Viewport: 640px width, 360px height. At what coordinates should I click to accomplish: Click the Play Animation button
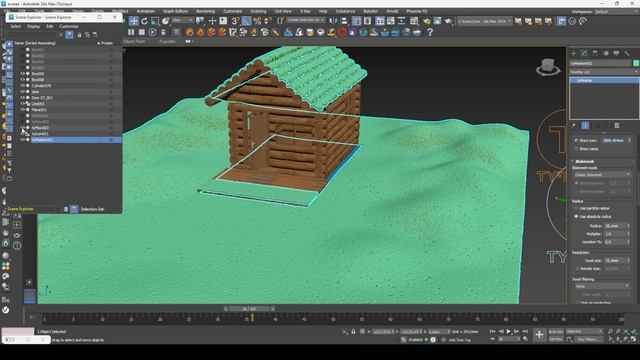point(509,331)
